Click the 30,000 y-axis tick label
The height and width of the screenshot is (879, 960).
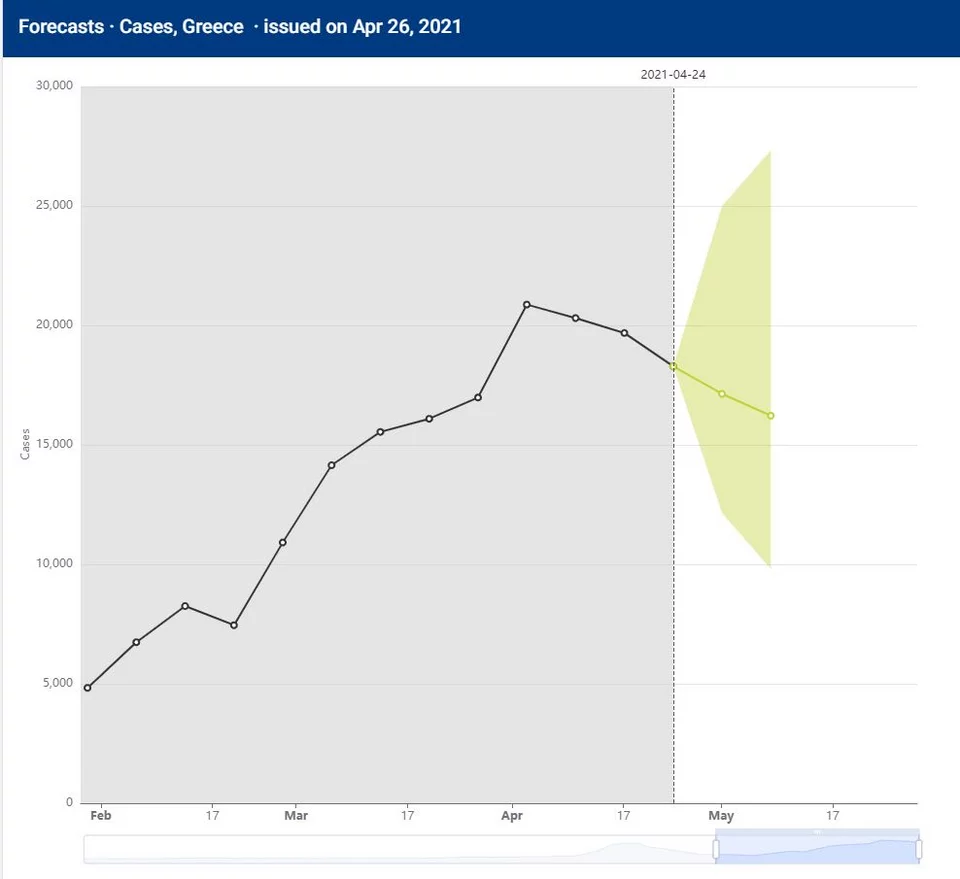pyautogui.click(x=54, y=86)
